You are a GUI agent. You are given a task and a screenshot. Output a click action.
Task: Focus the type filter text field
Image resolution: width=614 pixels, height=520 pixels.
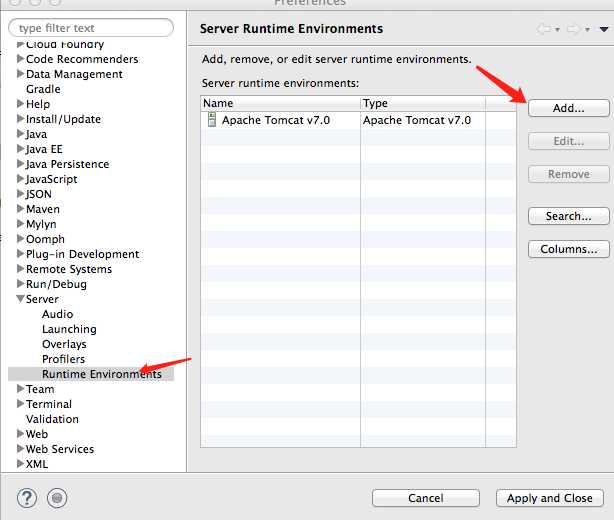(x=90, y=28)
